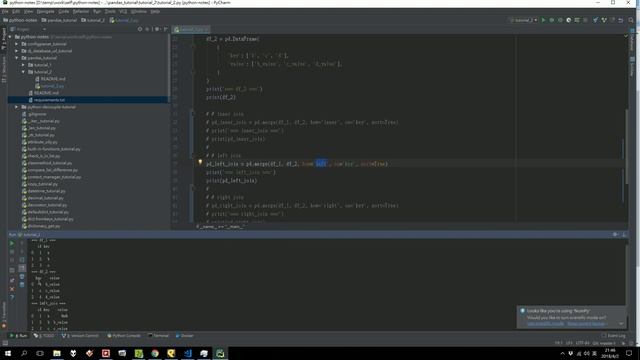The width and height of the screenshot is (640, 360).
Task: Click the undo/revert arrow in top toolbar
Action: [621, 20]
